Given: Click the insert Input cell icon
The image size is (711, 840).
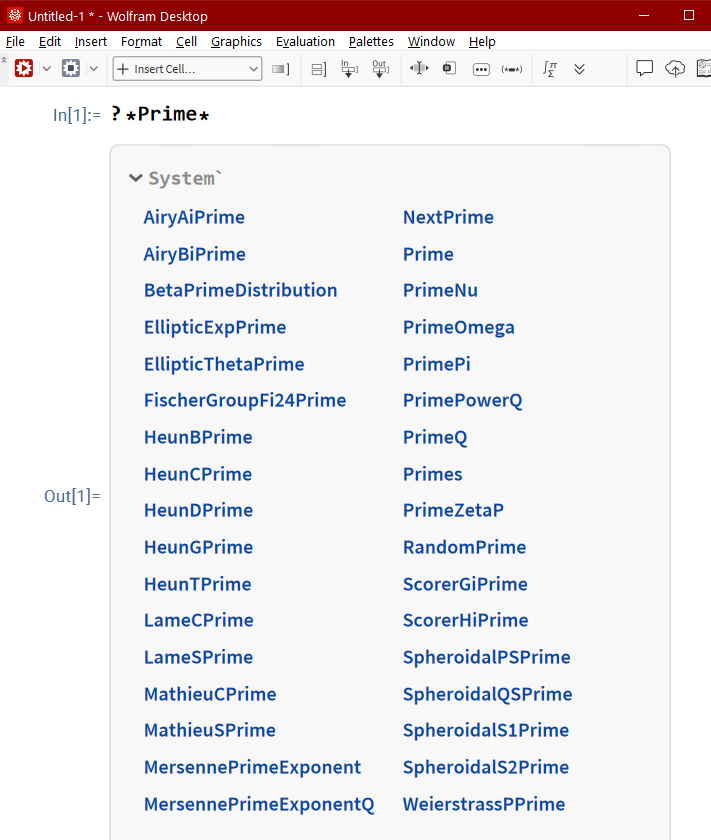Looking at the screenshot, I should 349,69.
